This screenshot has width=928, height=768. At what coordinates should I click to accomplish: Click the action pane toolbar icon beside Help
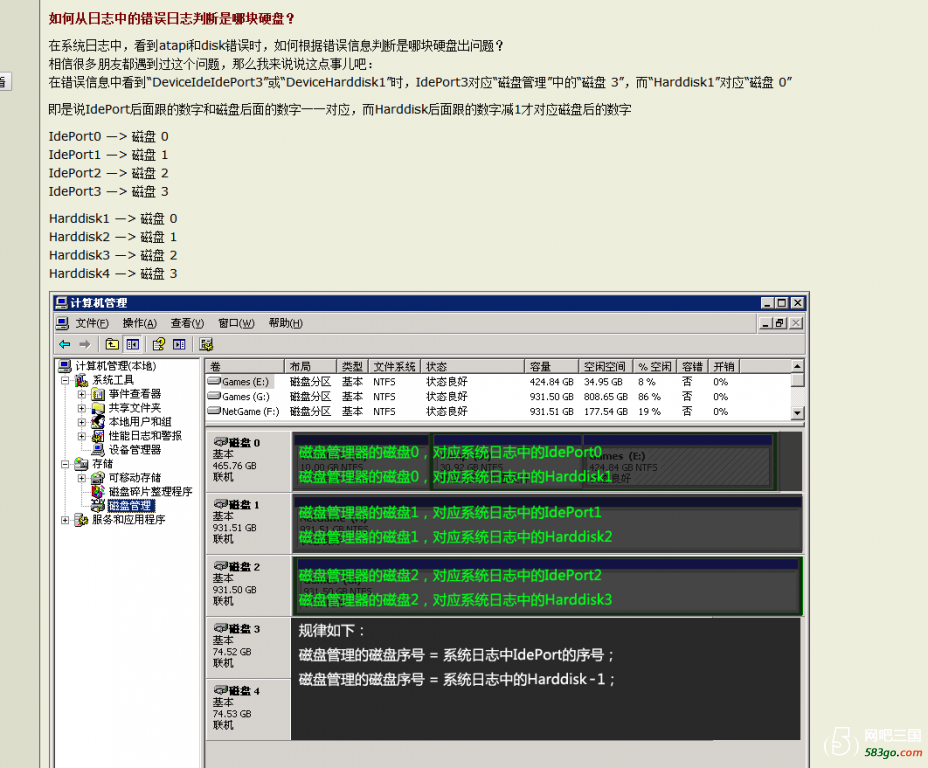point(179,344)
